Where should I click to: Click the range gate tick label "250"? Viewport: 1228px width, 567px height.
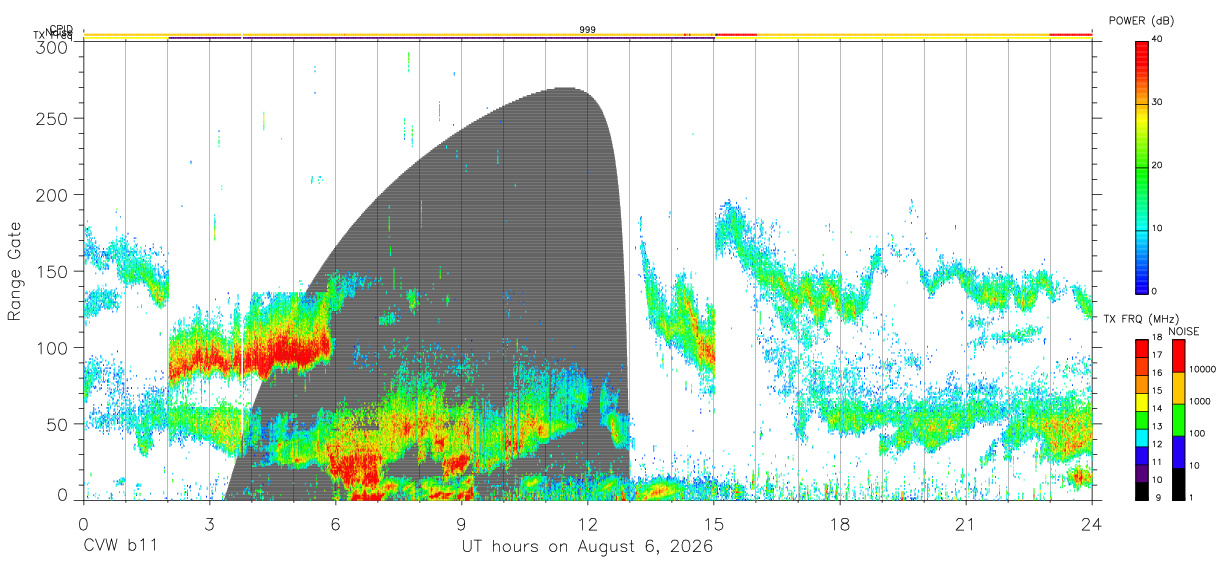click(53, 118)
